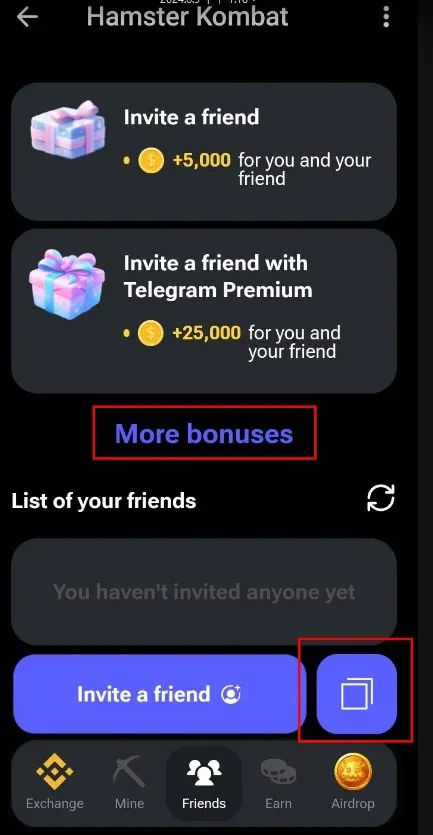The image size is (433, 835).
Task: Switch to the Exchange tab label
Action: (x=54, y=803)
